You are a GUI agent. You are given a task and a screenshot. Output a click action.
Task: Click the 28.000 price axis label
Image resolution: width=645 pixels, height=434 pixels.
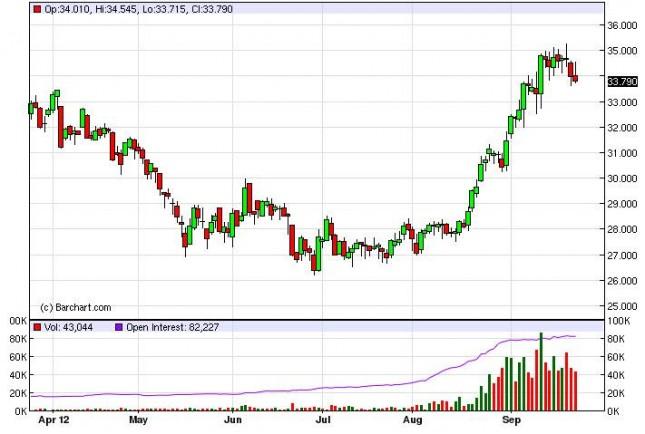622,230
